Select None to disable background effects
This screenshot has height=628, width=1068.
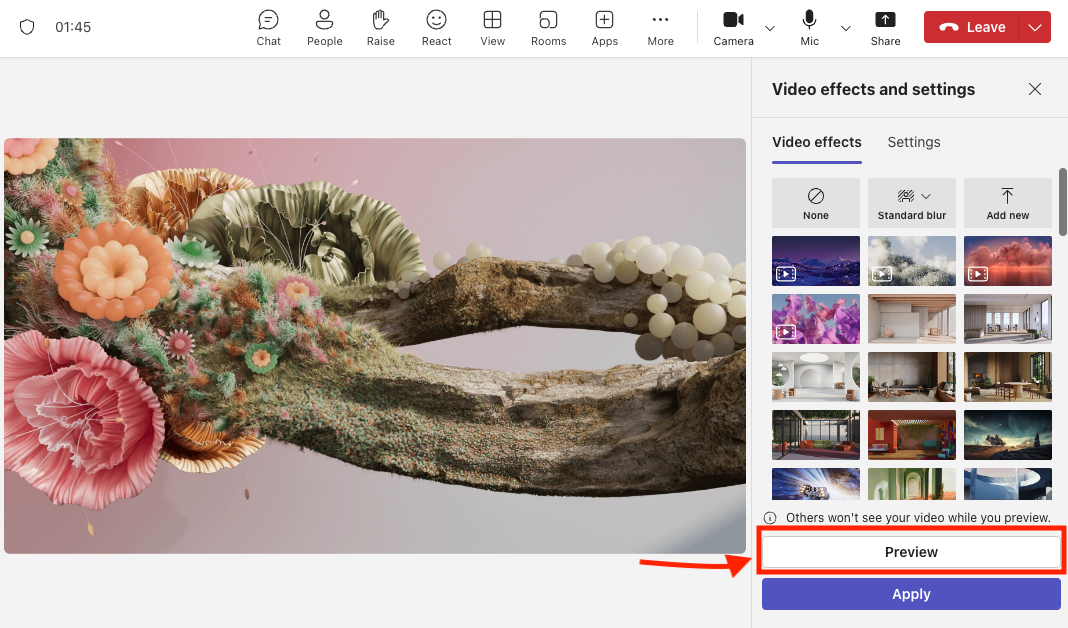pyautogui.click(x=815, y=203)
